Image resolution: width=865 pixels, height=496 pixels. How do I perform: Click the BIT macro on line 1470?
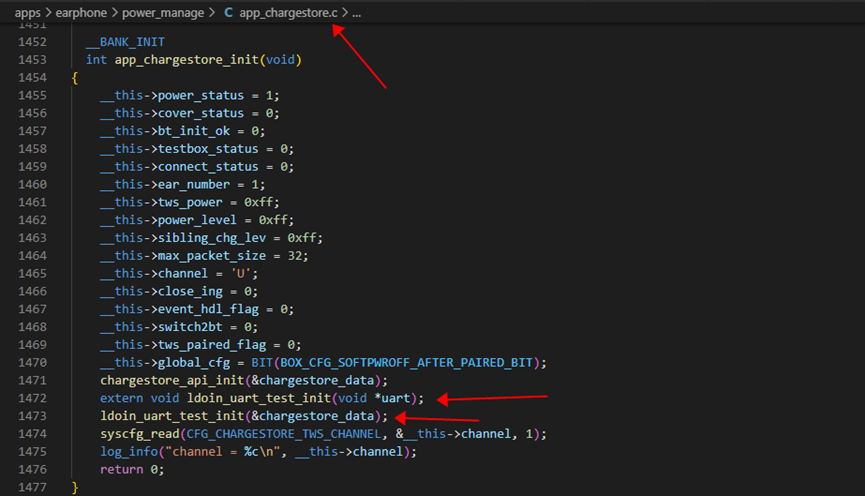coord(262,362)
